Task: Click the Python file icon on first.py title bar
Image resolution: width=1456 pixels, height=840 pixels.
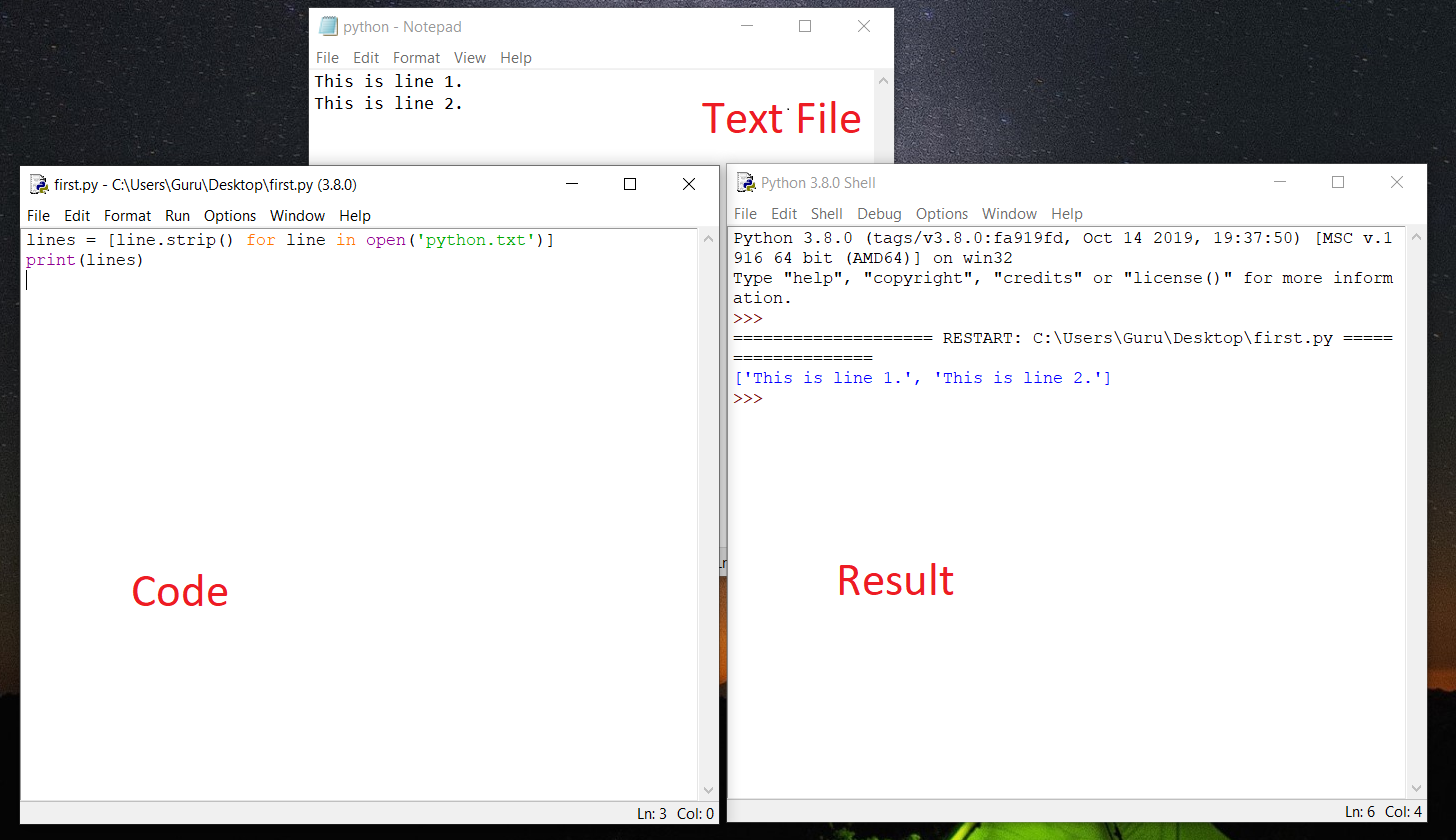Action: (x=39, y=184)
